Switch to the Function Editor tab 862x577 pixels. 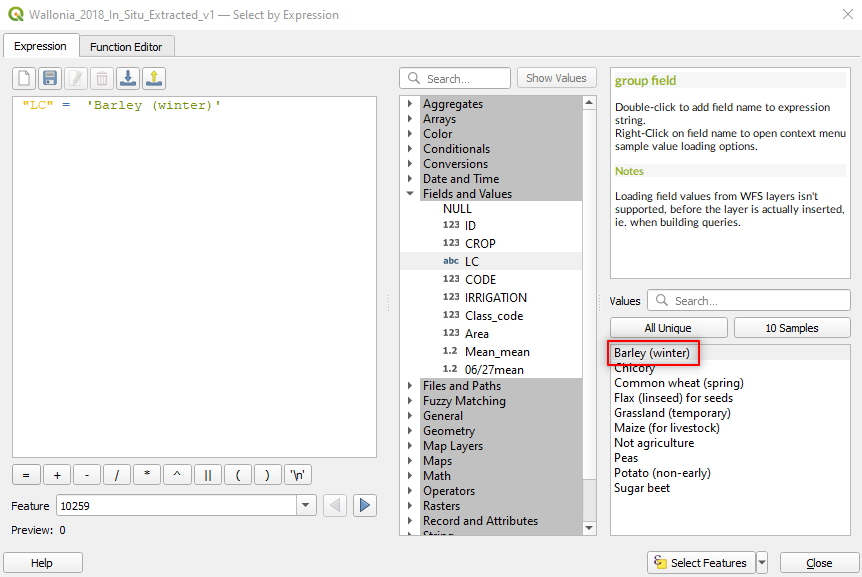coord(126,47)
